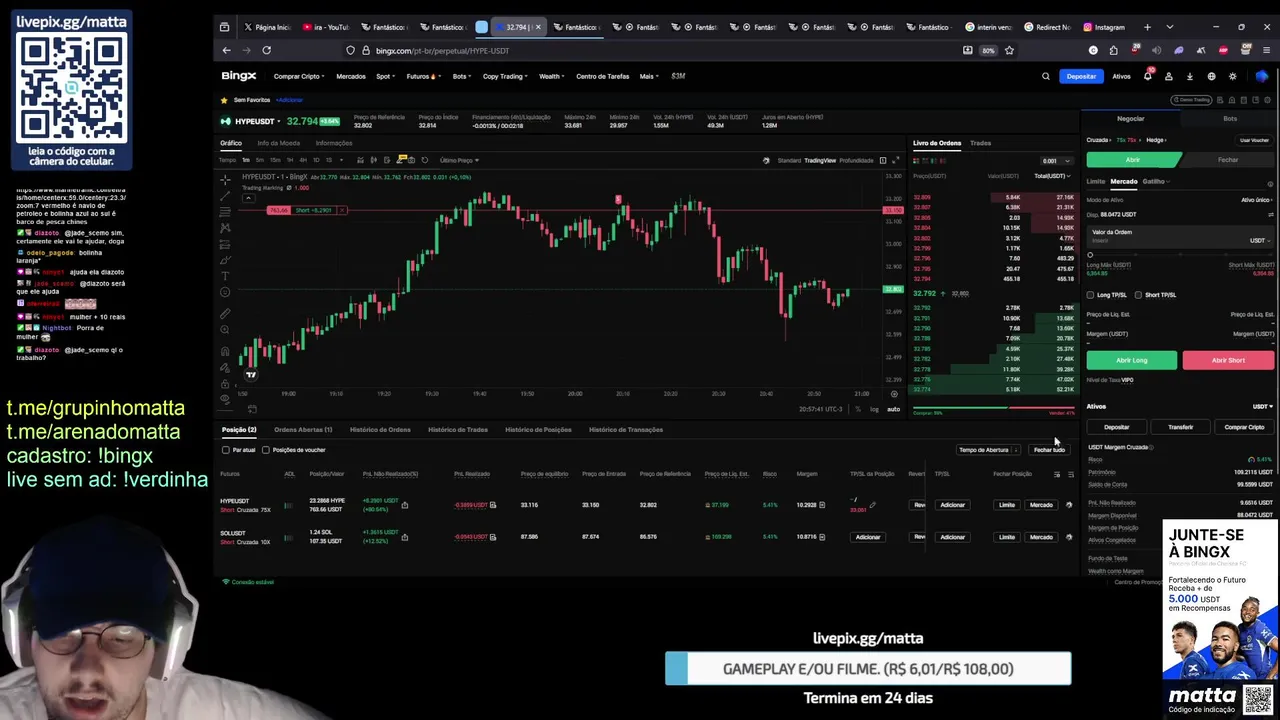Image resolution: width=1280 pixels, height=720 pixels.
Task: Tick the Posições de voucher checkbox
Action: (x=266, y=450)
